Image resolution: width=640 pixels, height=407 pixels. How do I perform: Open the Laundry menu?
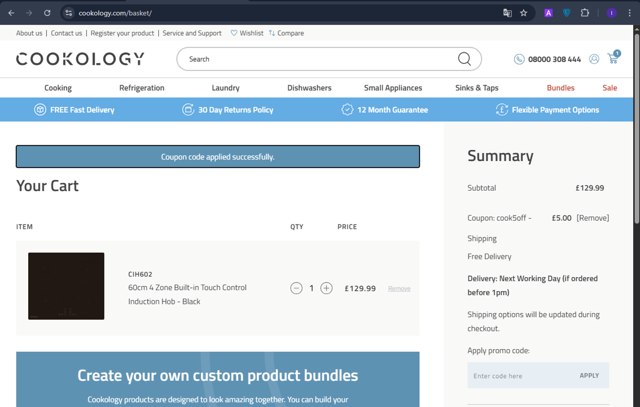coord(225,88)
